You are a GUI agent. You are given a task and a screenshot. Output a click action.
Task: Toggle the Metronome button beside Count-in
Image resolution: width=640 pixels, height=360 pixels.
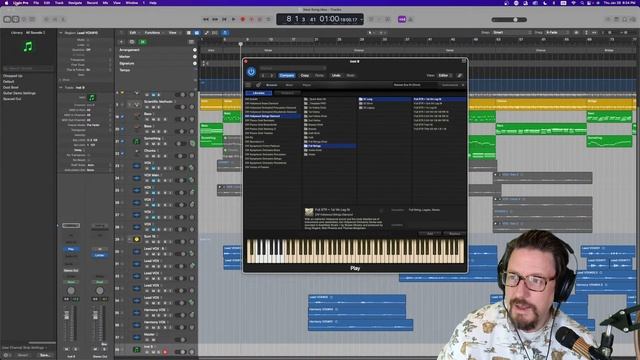(411, 19)
